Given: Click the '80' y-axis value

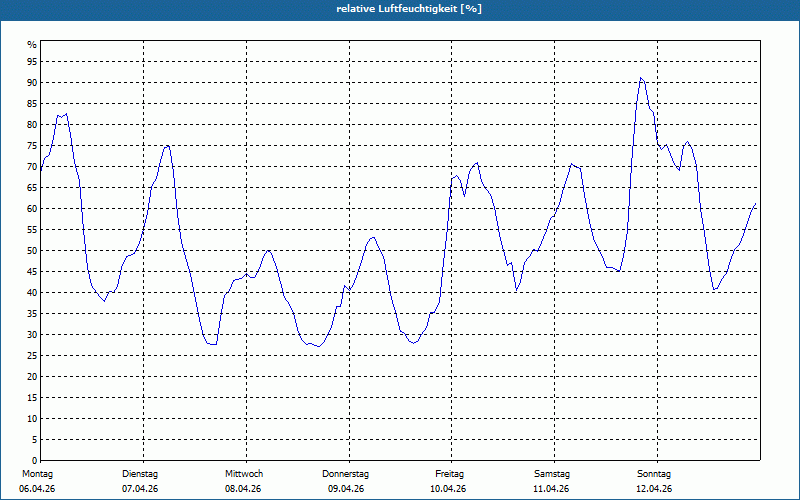Looking at the screenshot, I should [32, 124].
